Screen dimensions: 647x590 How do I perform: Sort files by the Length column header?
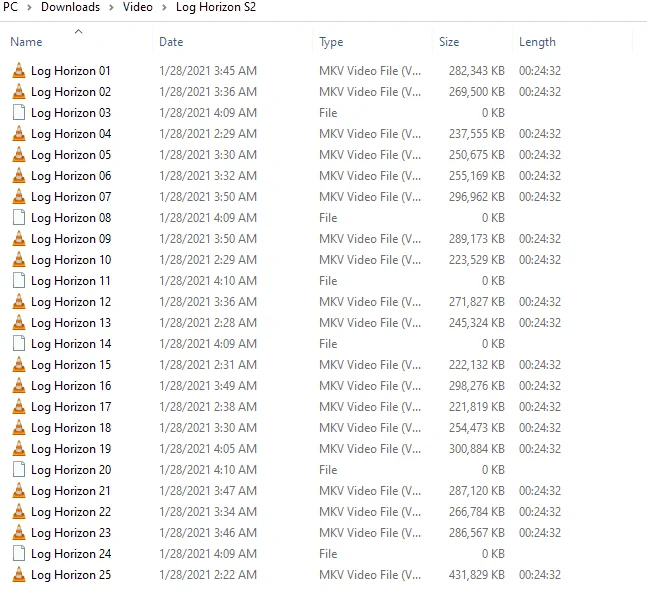[x=537, y=42]
